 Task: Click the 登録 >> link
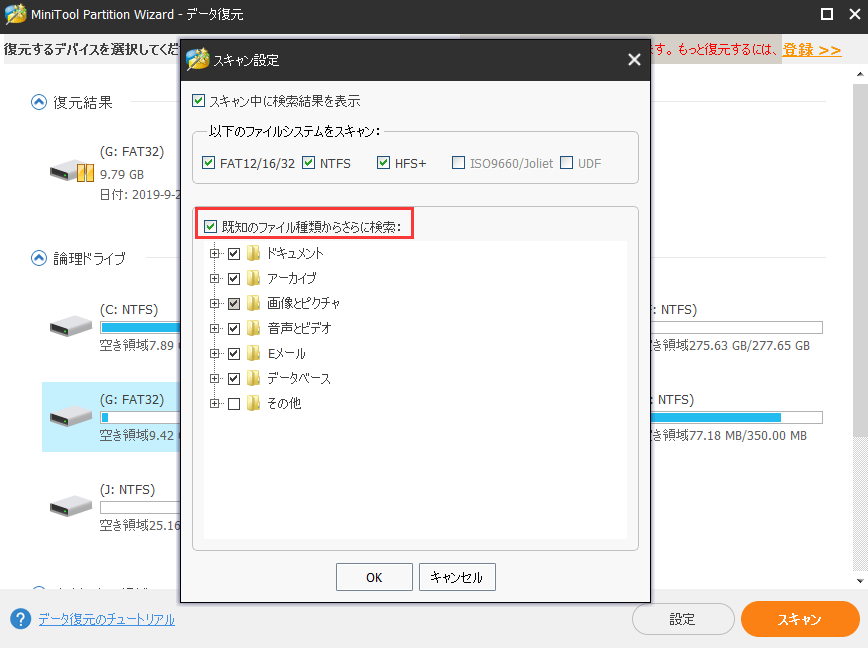coord(812,50)
